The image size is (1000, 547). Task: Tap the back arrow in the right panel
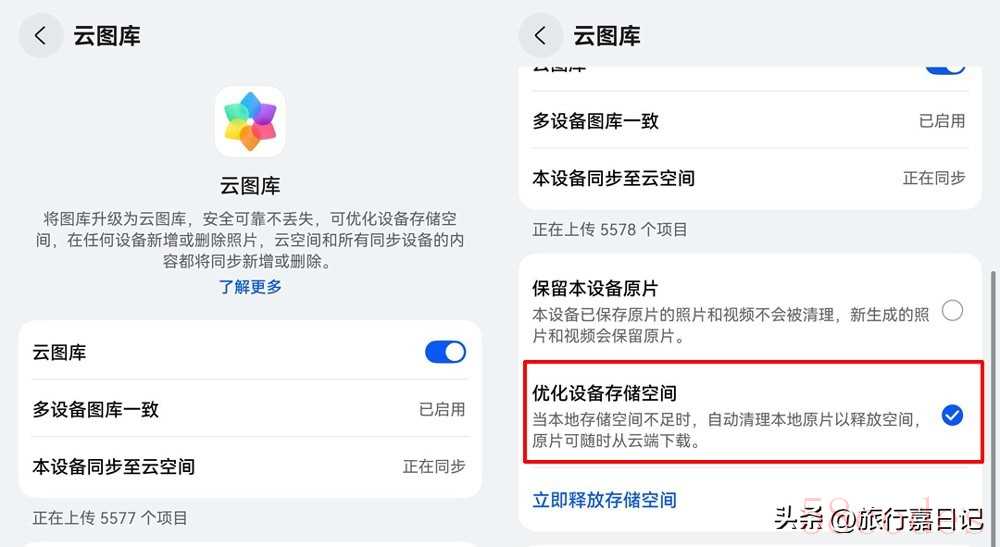point(540,37)
